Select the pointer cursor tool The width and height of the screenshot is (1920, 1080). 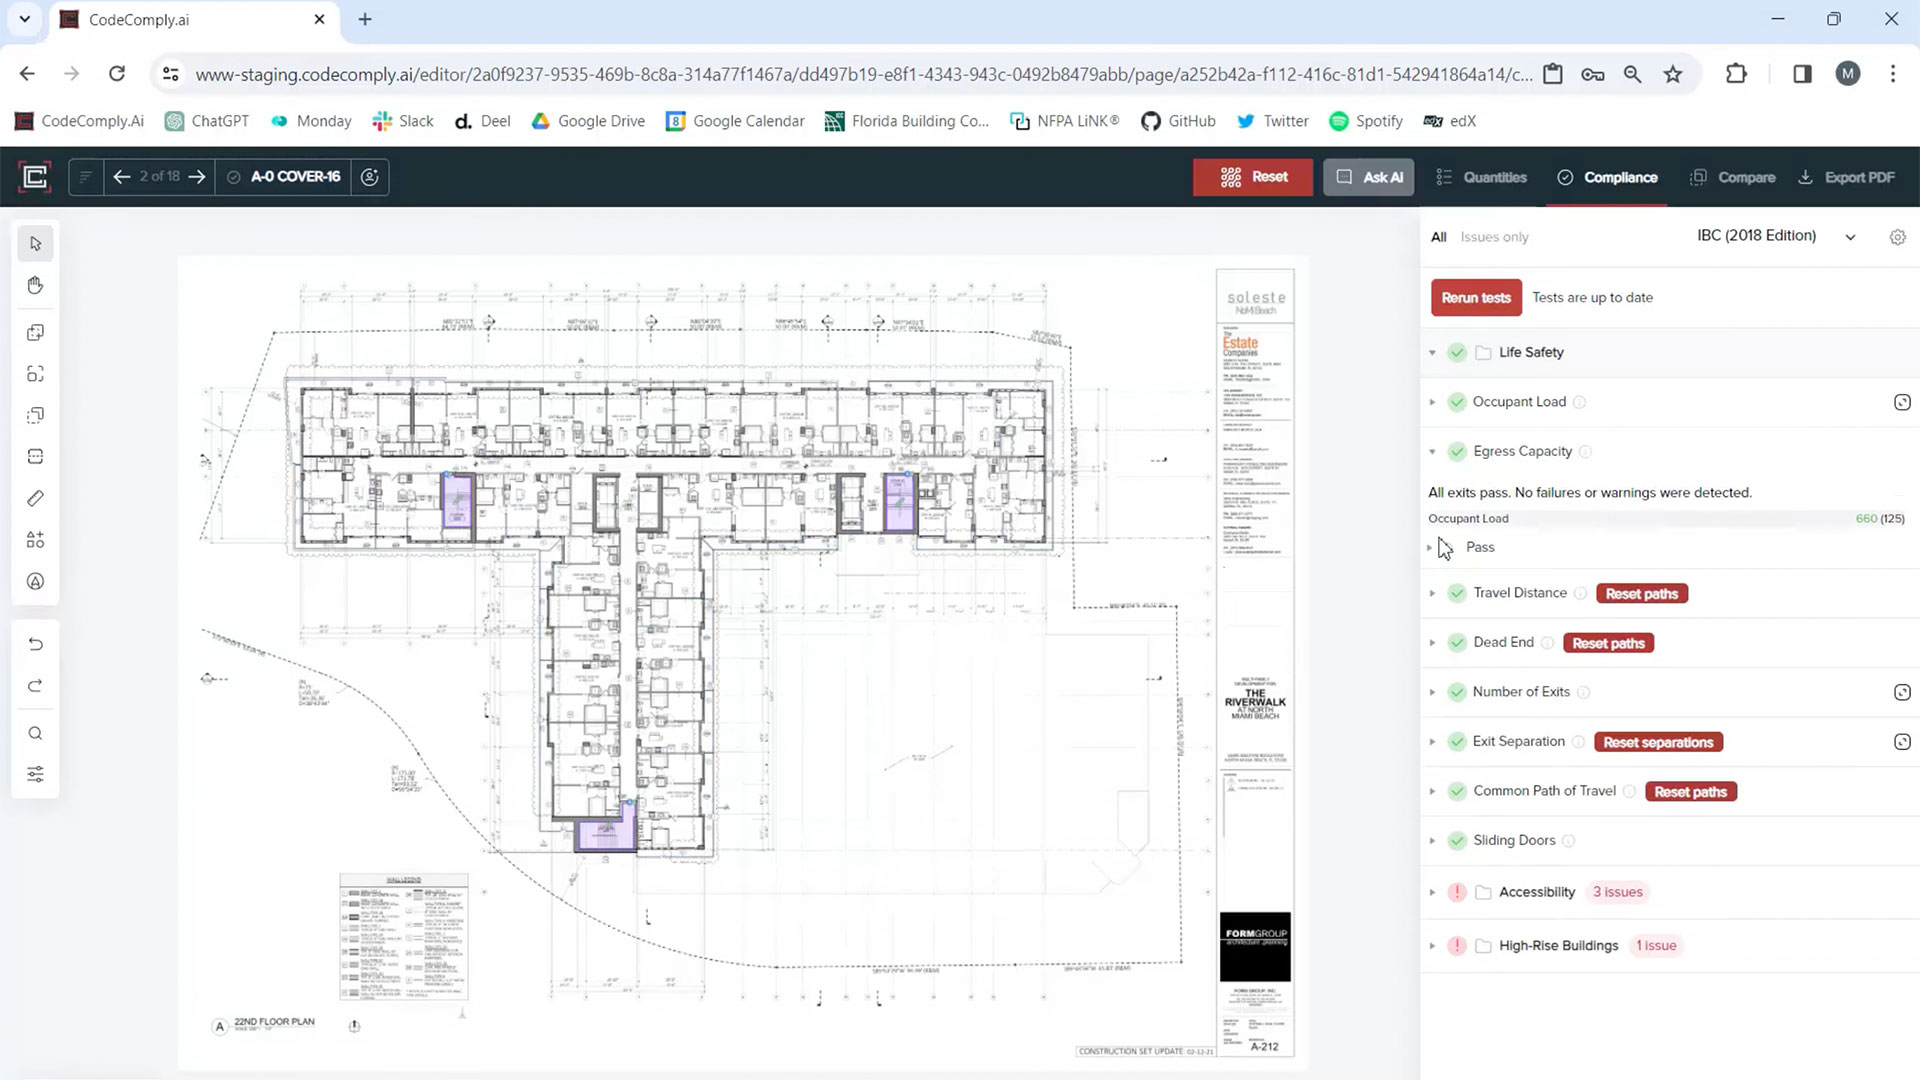36,244
